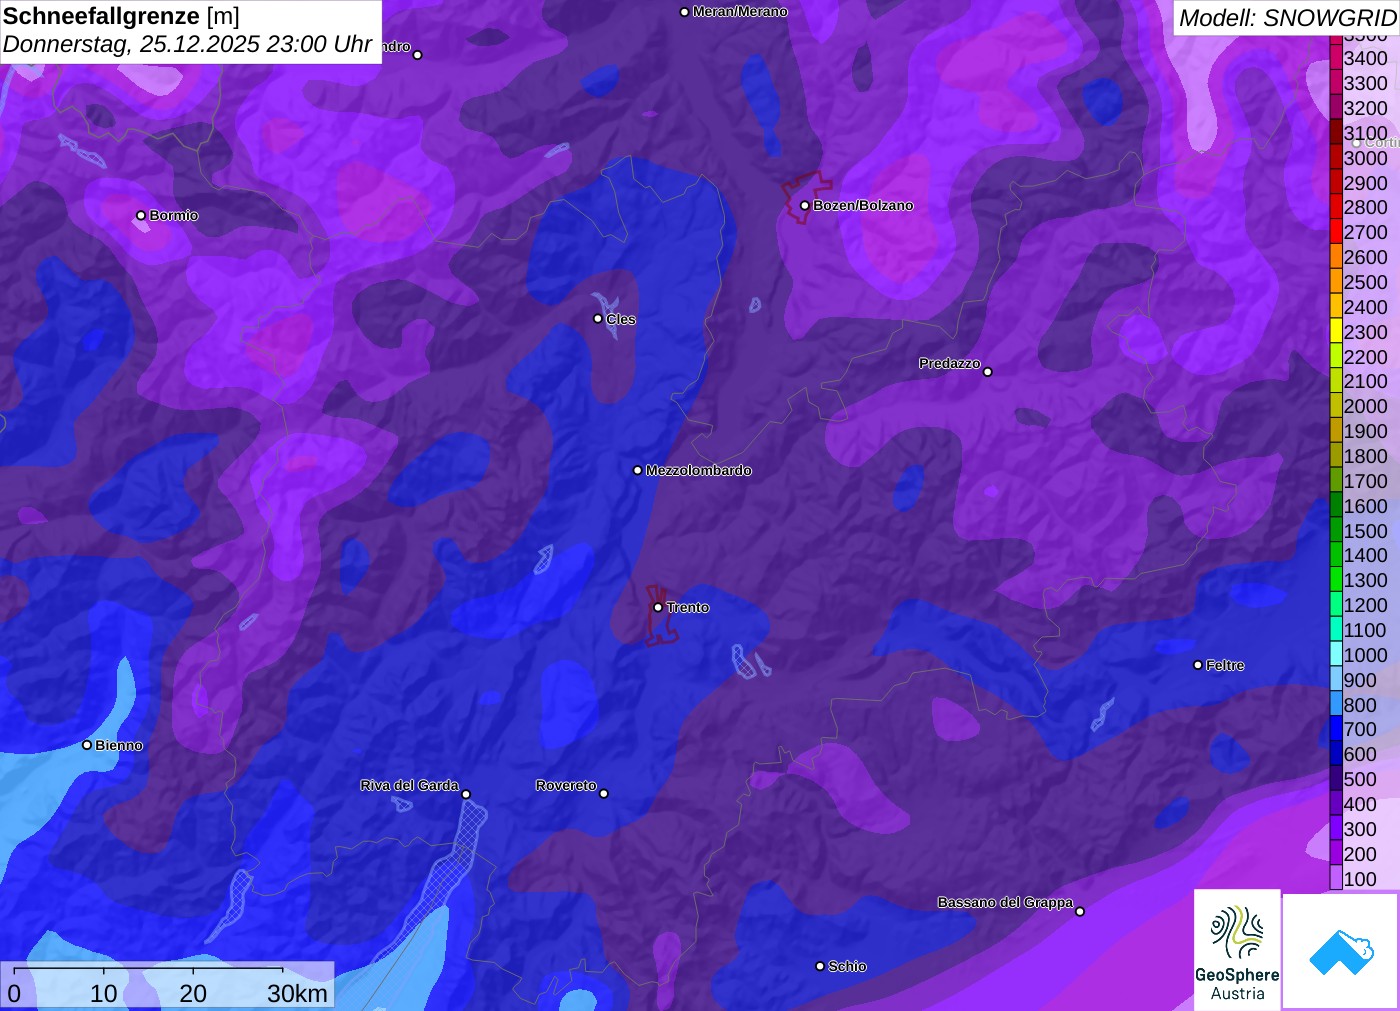This screenshot has width=1400, height=1011.
Task: Click the Bozen/Bolzano city label
Action: point(863,206)
